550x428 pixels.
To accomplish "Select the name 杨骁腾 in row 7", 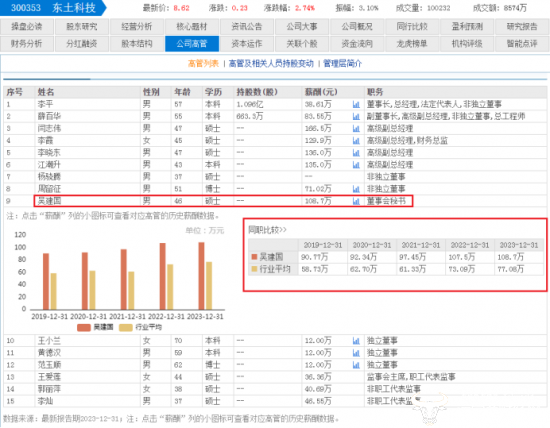I will pos(49,177).
